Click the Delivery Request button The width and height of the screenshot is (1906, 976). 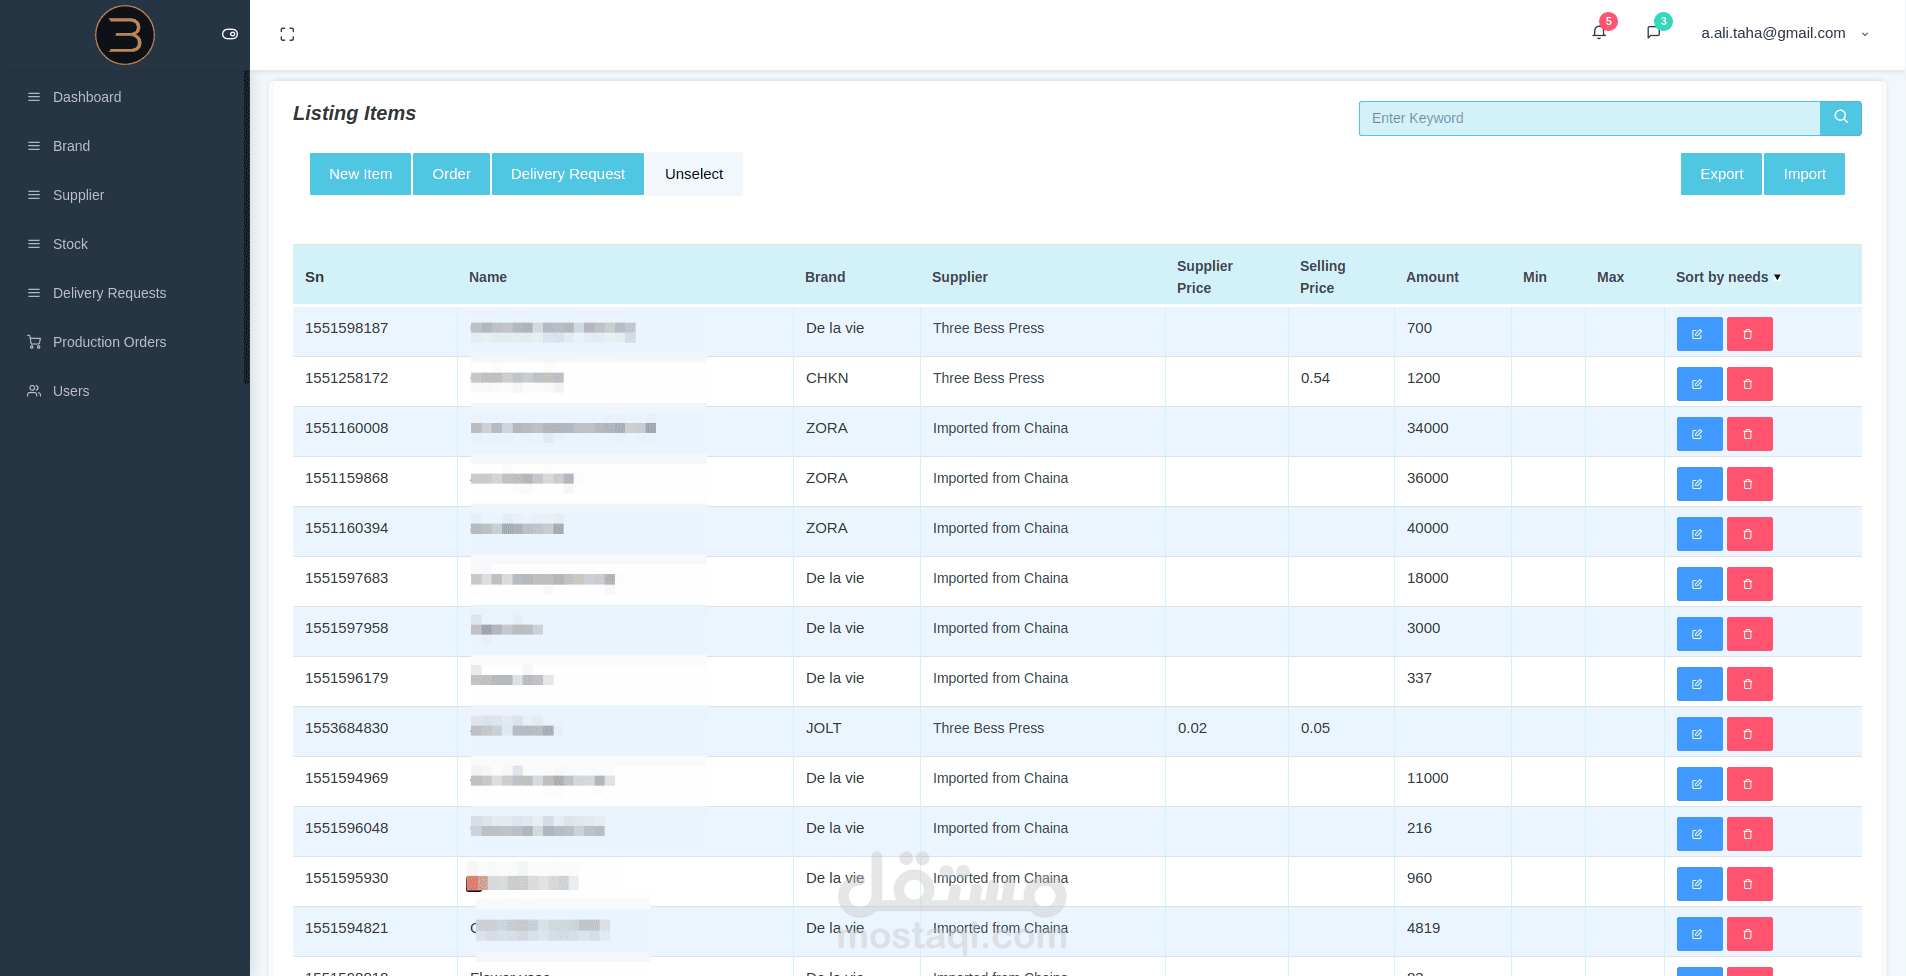pos(568,174)
